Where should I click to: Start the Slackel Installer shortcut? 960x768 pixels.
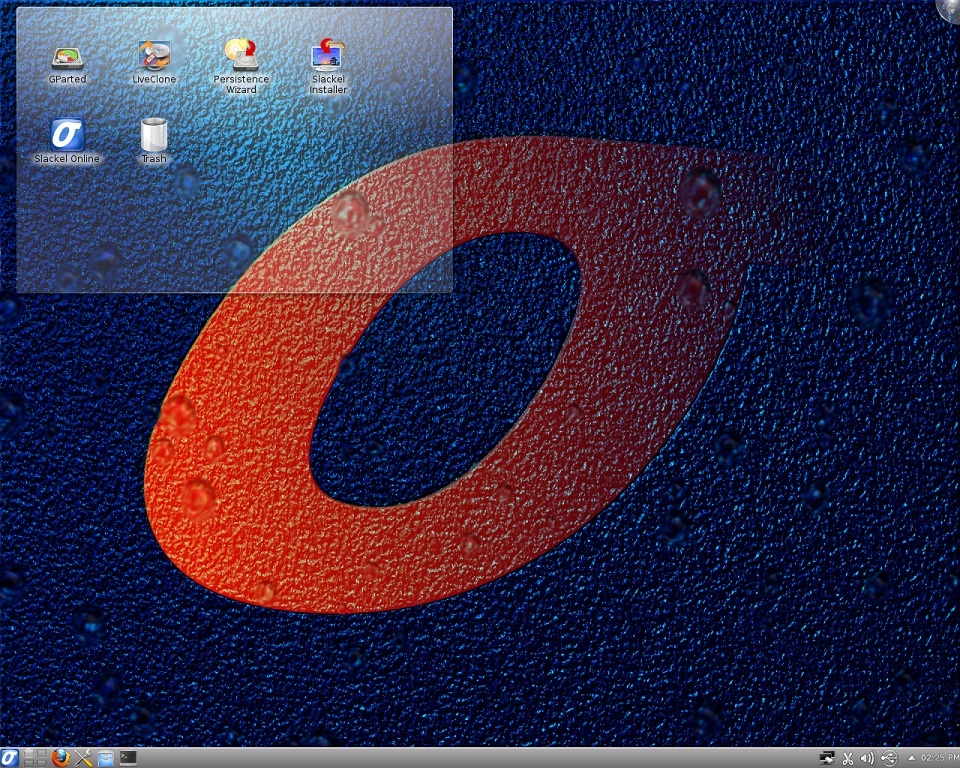tap(328, 56)
